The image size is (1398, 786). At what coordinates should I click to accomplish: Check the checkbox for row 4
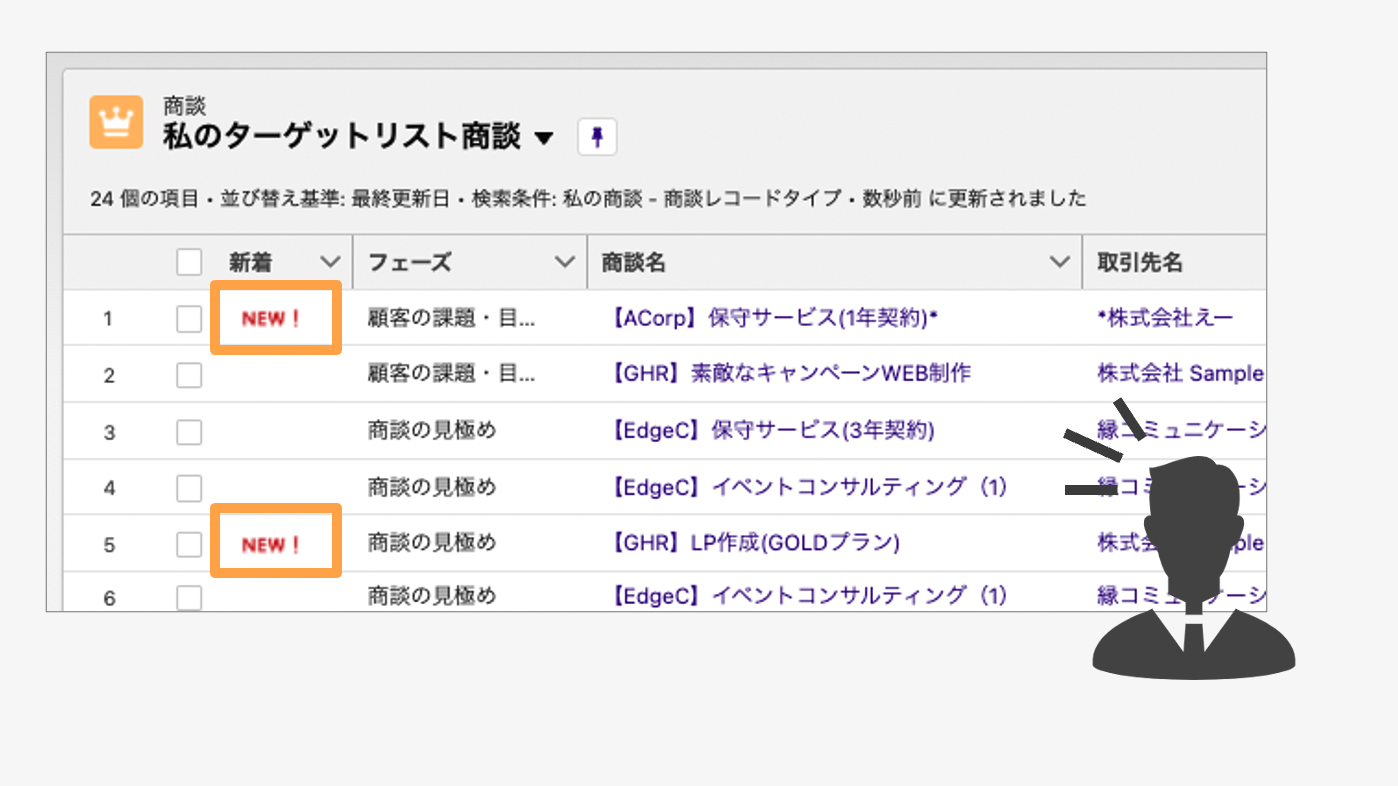[x=189, y=488]
